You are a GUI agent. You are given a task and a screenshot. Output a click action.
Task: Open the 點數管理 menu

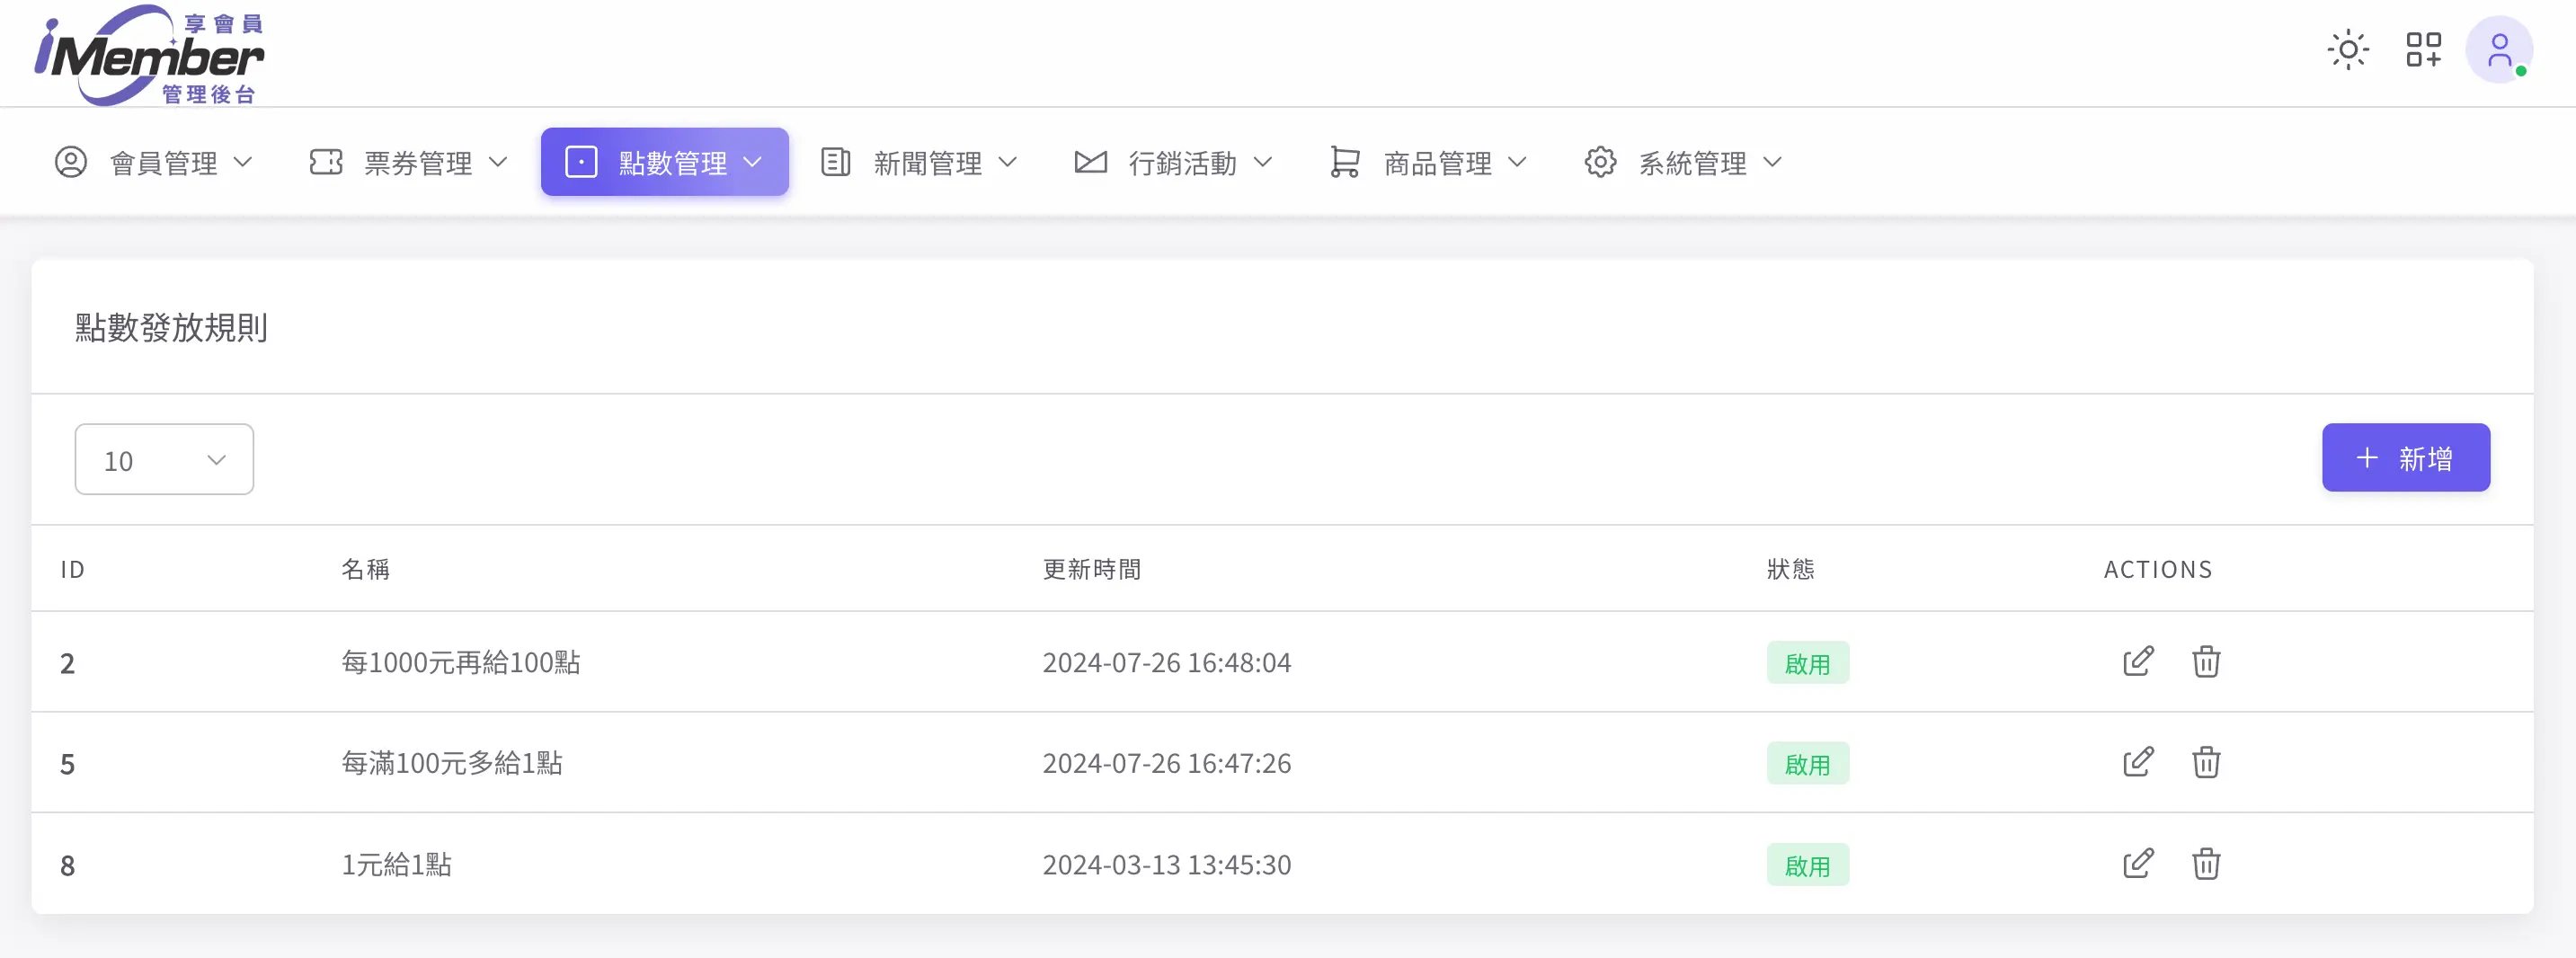[x=664, y=162]
